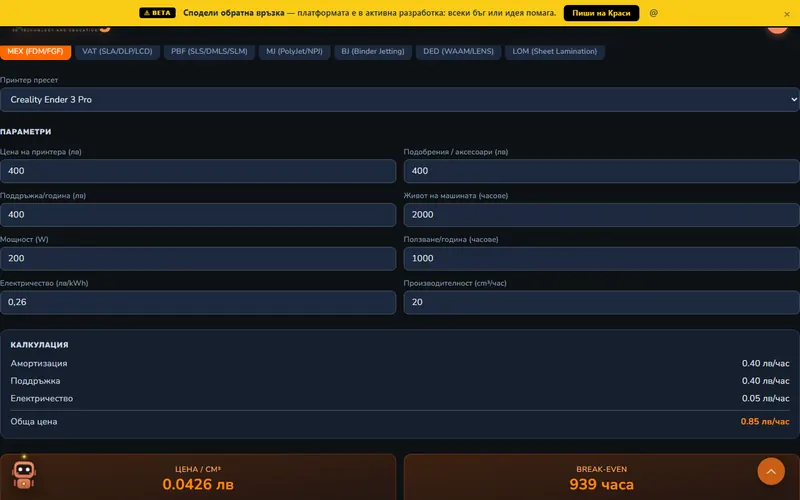Screen dimensions: 800x500
Task: Open the robot assistant chat icon
Action: point(23,474)
